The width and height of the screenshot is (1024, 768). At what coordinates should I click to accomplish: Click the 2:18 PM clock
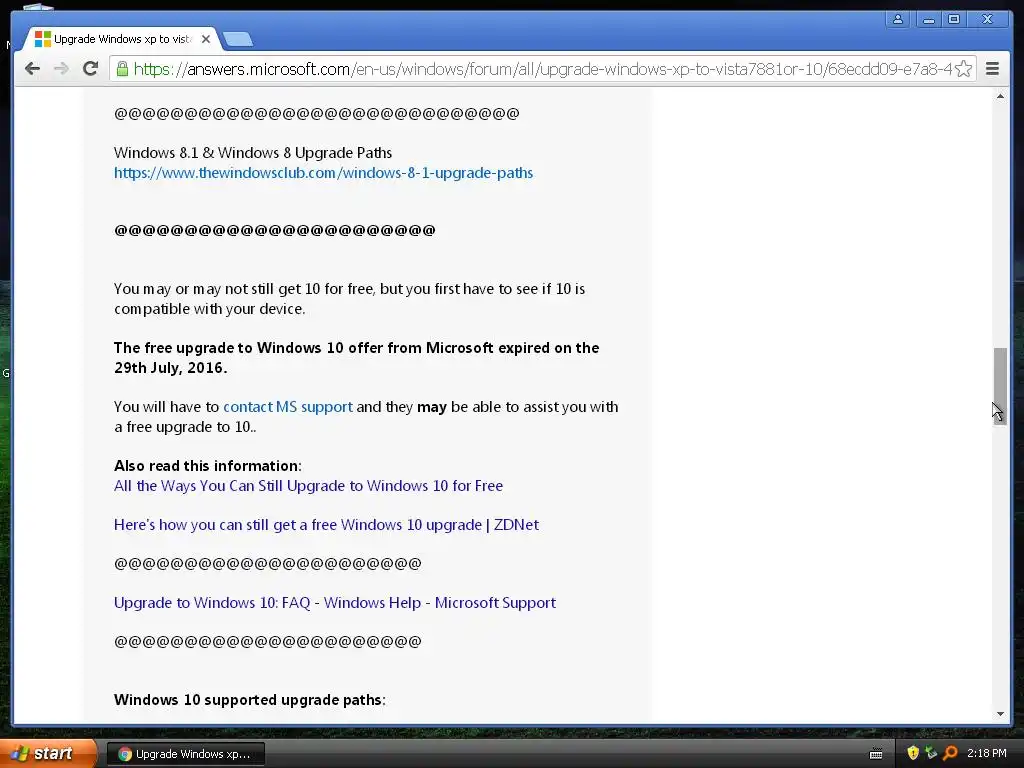tap(987, 754)
